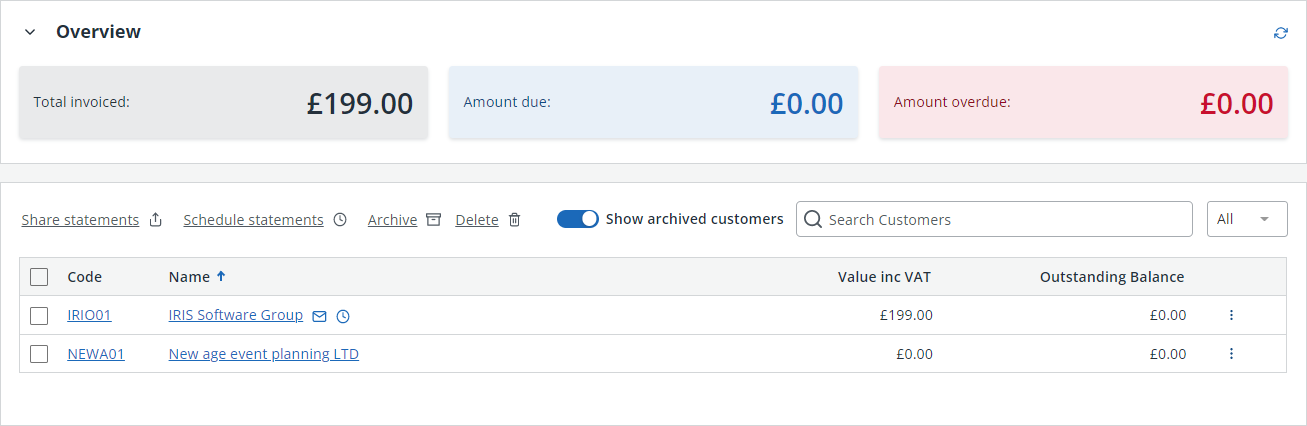Image resolution: width=1307 pixels, height=426 pixels.
Task: Open the All filter dropdown
Action: point(1247,219)
